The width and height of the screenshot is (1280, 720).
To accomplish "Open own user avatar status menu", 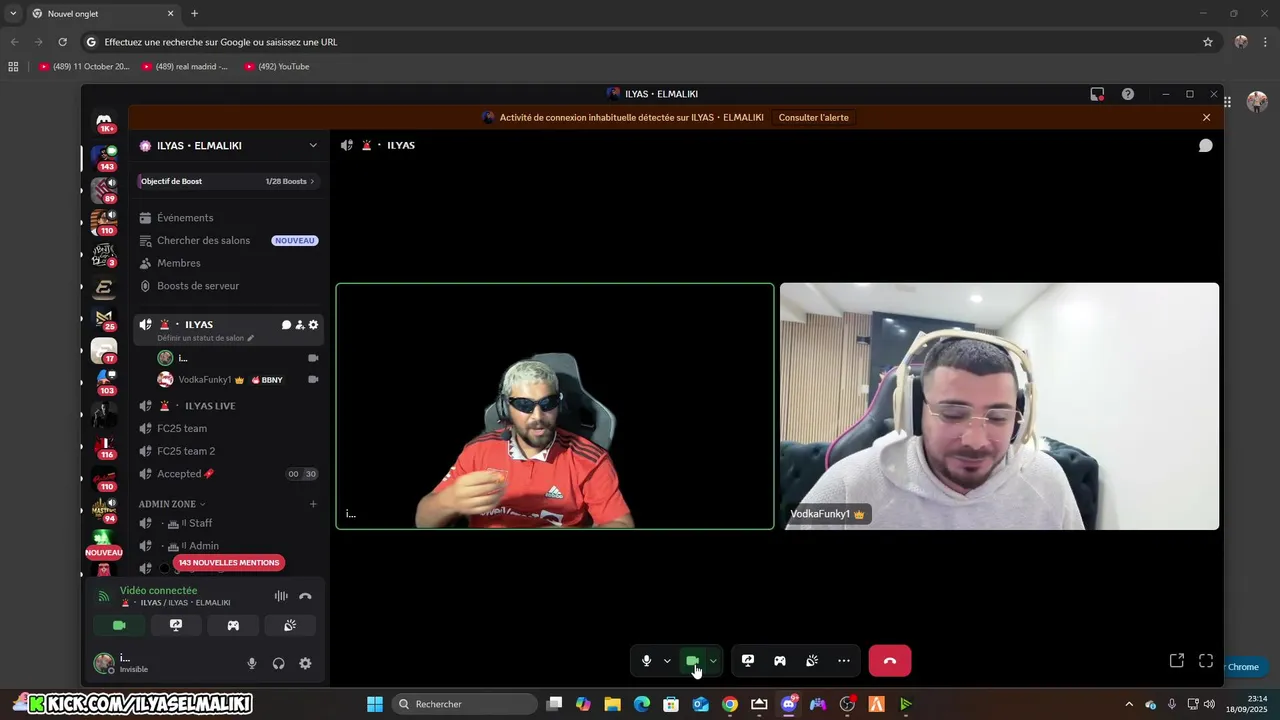I will tap(104, 663).
